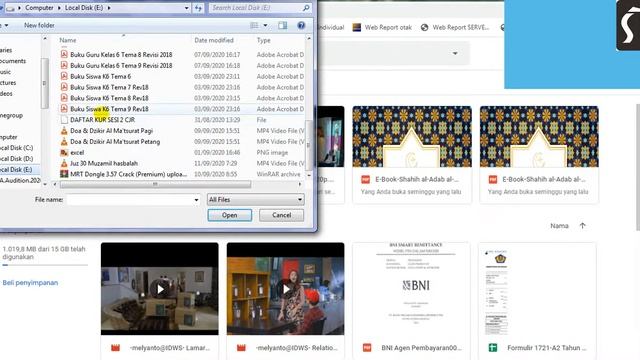Open the view options dropdown arrow

pyautogui.click(x=265, y=25)
